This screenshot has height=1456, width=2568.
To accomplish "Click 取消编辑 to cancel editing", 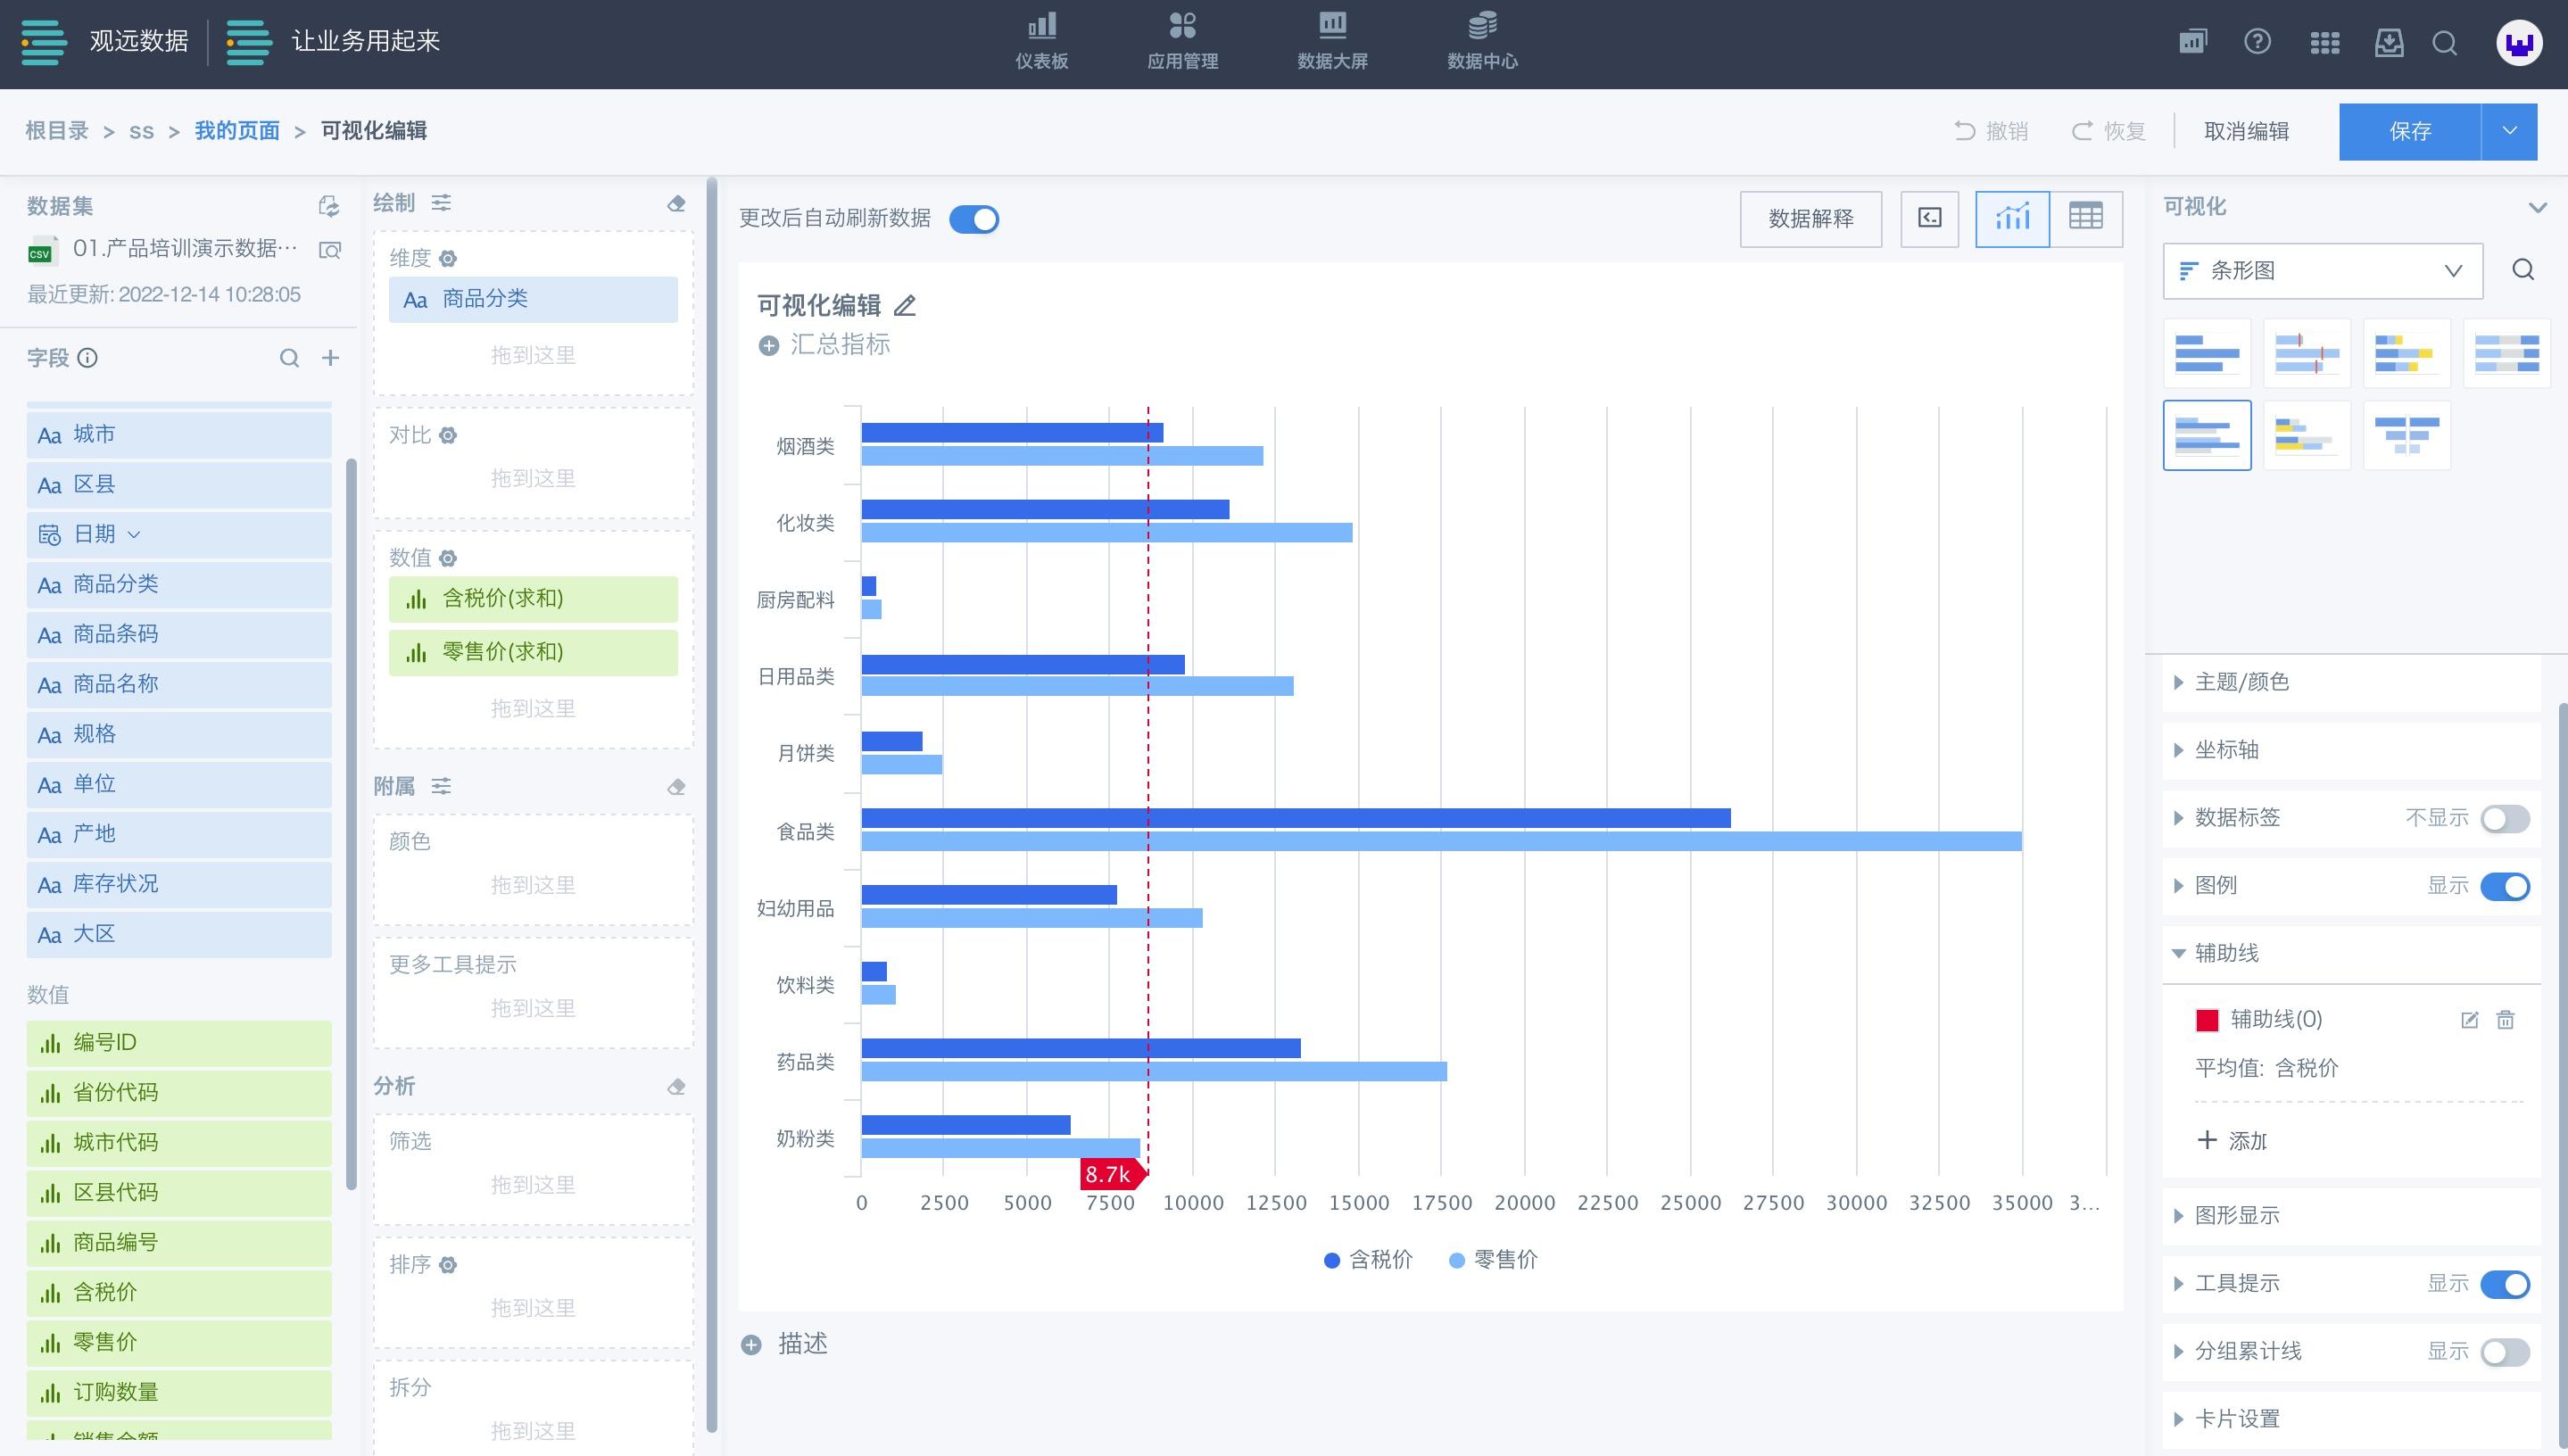I will pos(2246,131).
